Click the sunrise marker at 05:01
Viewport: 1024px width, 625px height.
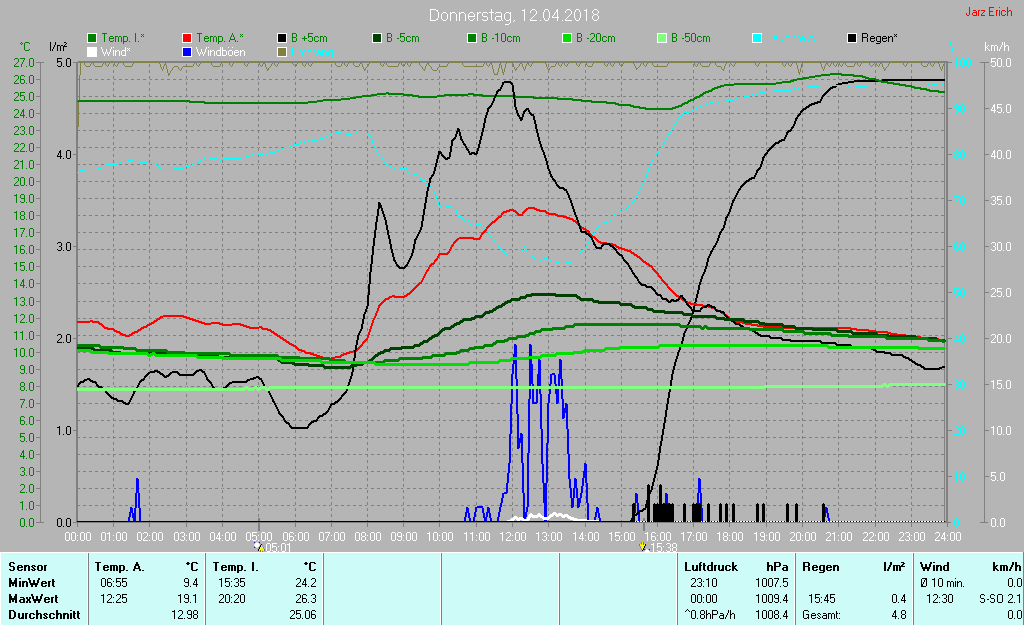[259, 546]
